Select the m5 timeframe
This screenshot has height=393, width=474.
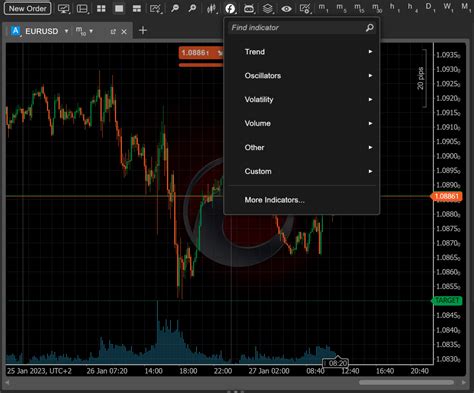tap(341, 8)
